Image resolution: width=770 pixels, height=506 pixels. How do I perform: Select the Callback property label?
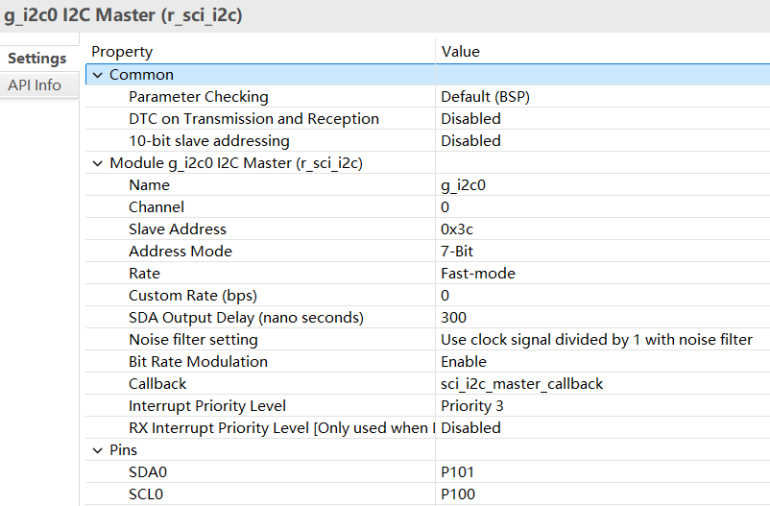click(x=158, y=384)
